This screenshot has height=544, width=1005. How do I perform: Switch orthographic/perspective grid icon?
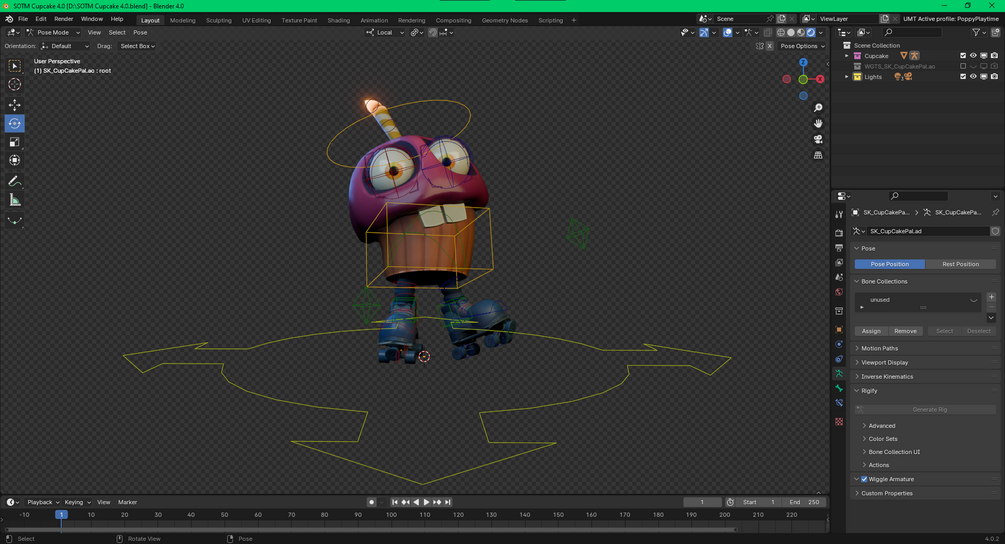point(818,155)
